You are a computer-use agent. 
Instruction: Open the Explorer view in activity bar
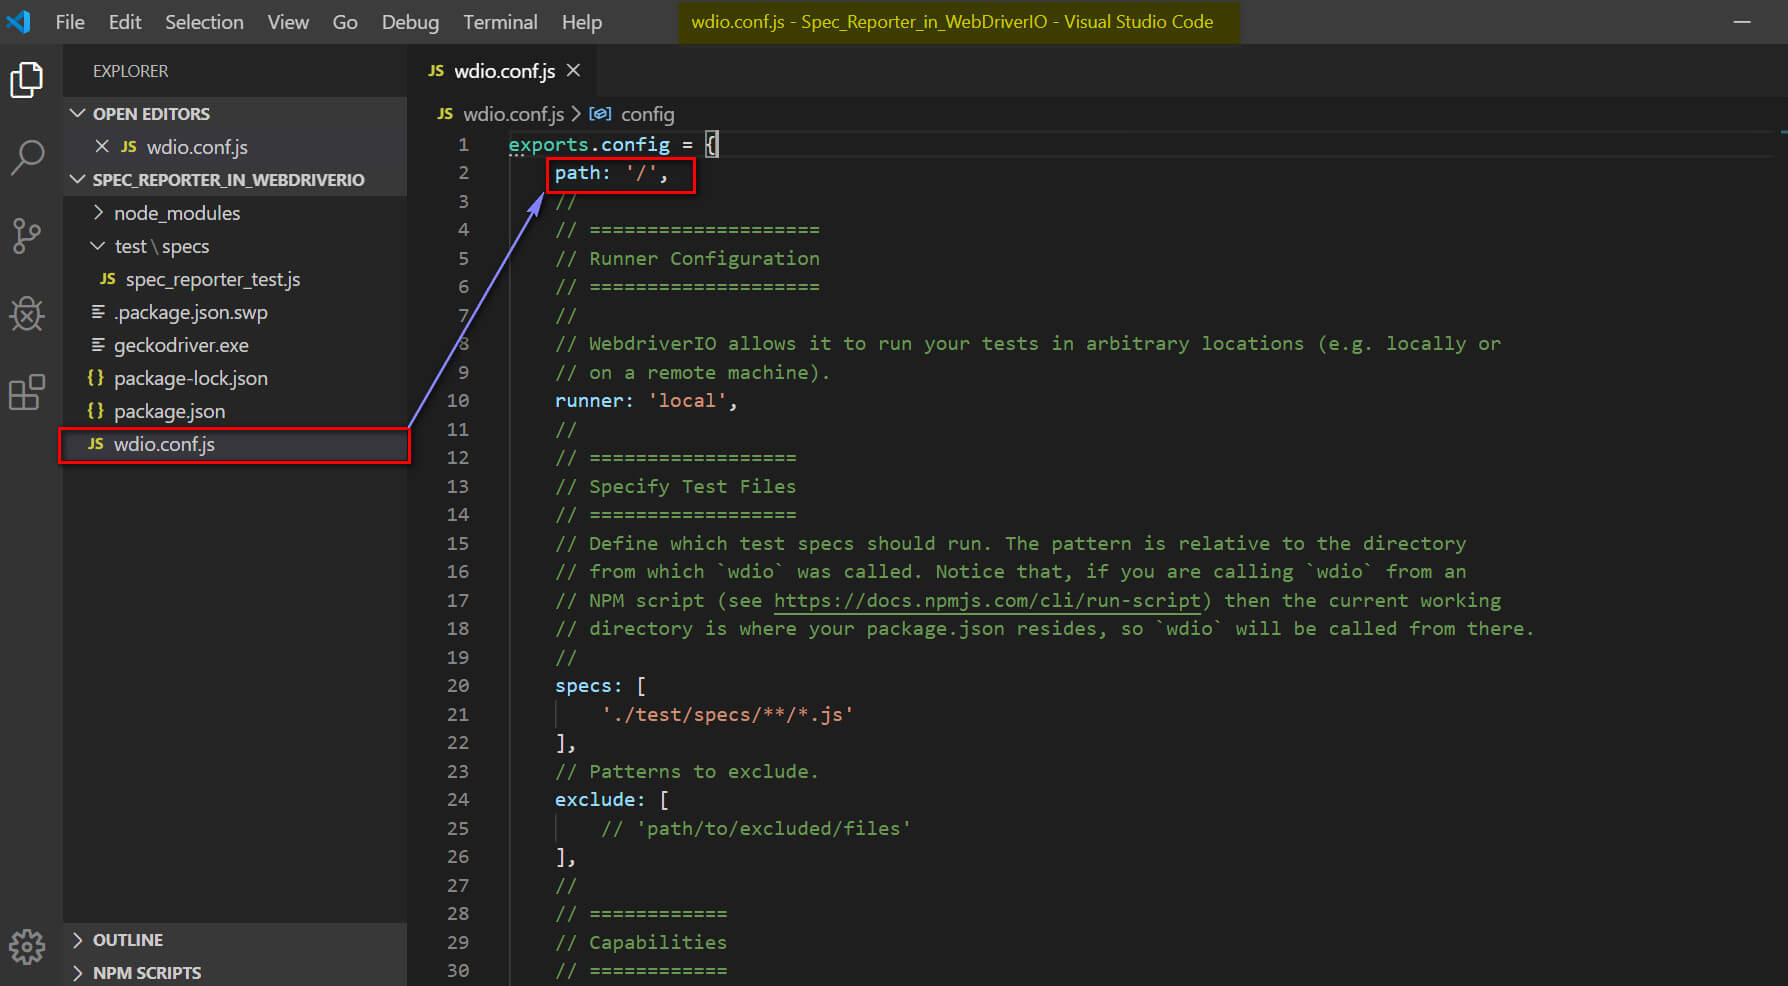(27, 80)
